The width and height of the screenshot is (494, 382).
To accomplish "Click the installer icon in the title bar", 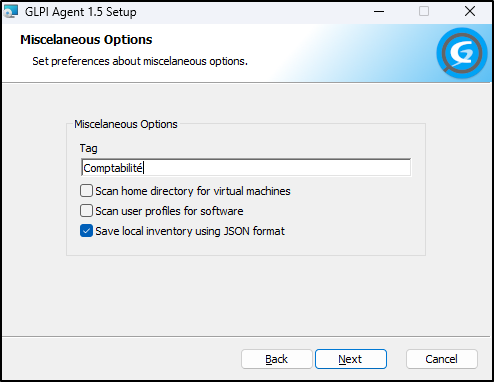I will pos(10,11).
